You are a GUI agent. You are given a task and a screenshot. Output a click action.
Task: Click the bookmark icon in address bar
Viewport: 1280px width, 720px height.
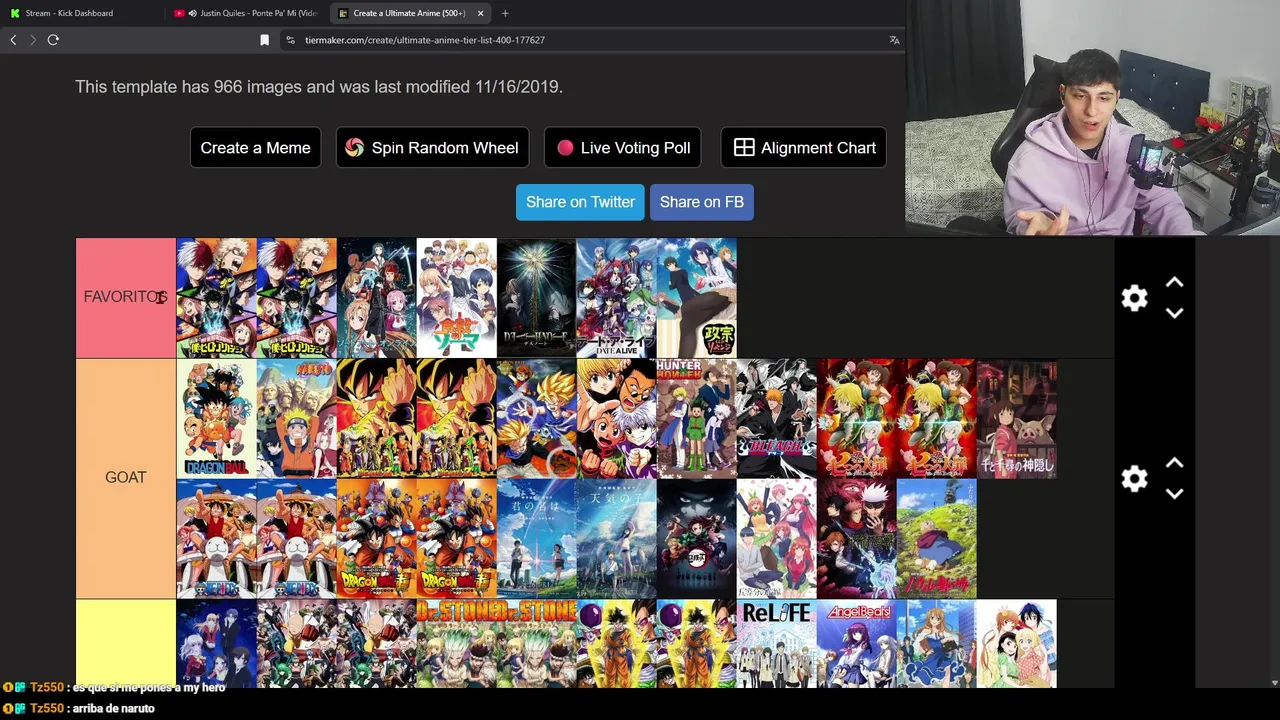(x=264, y=40)
